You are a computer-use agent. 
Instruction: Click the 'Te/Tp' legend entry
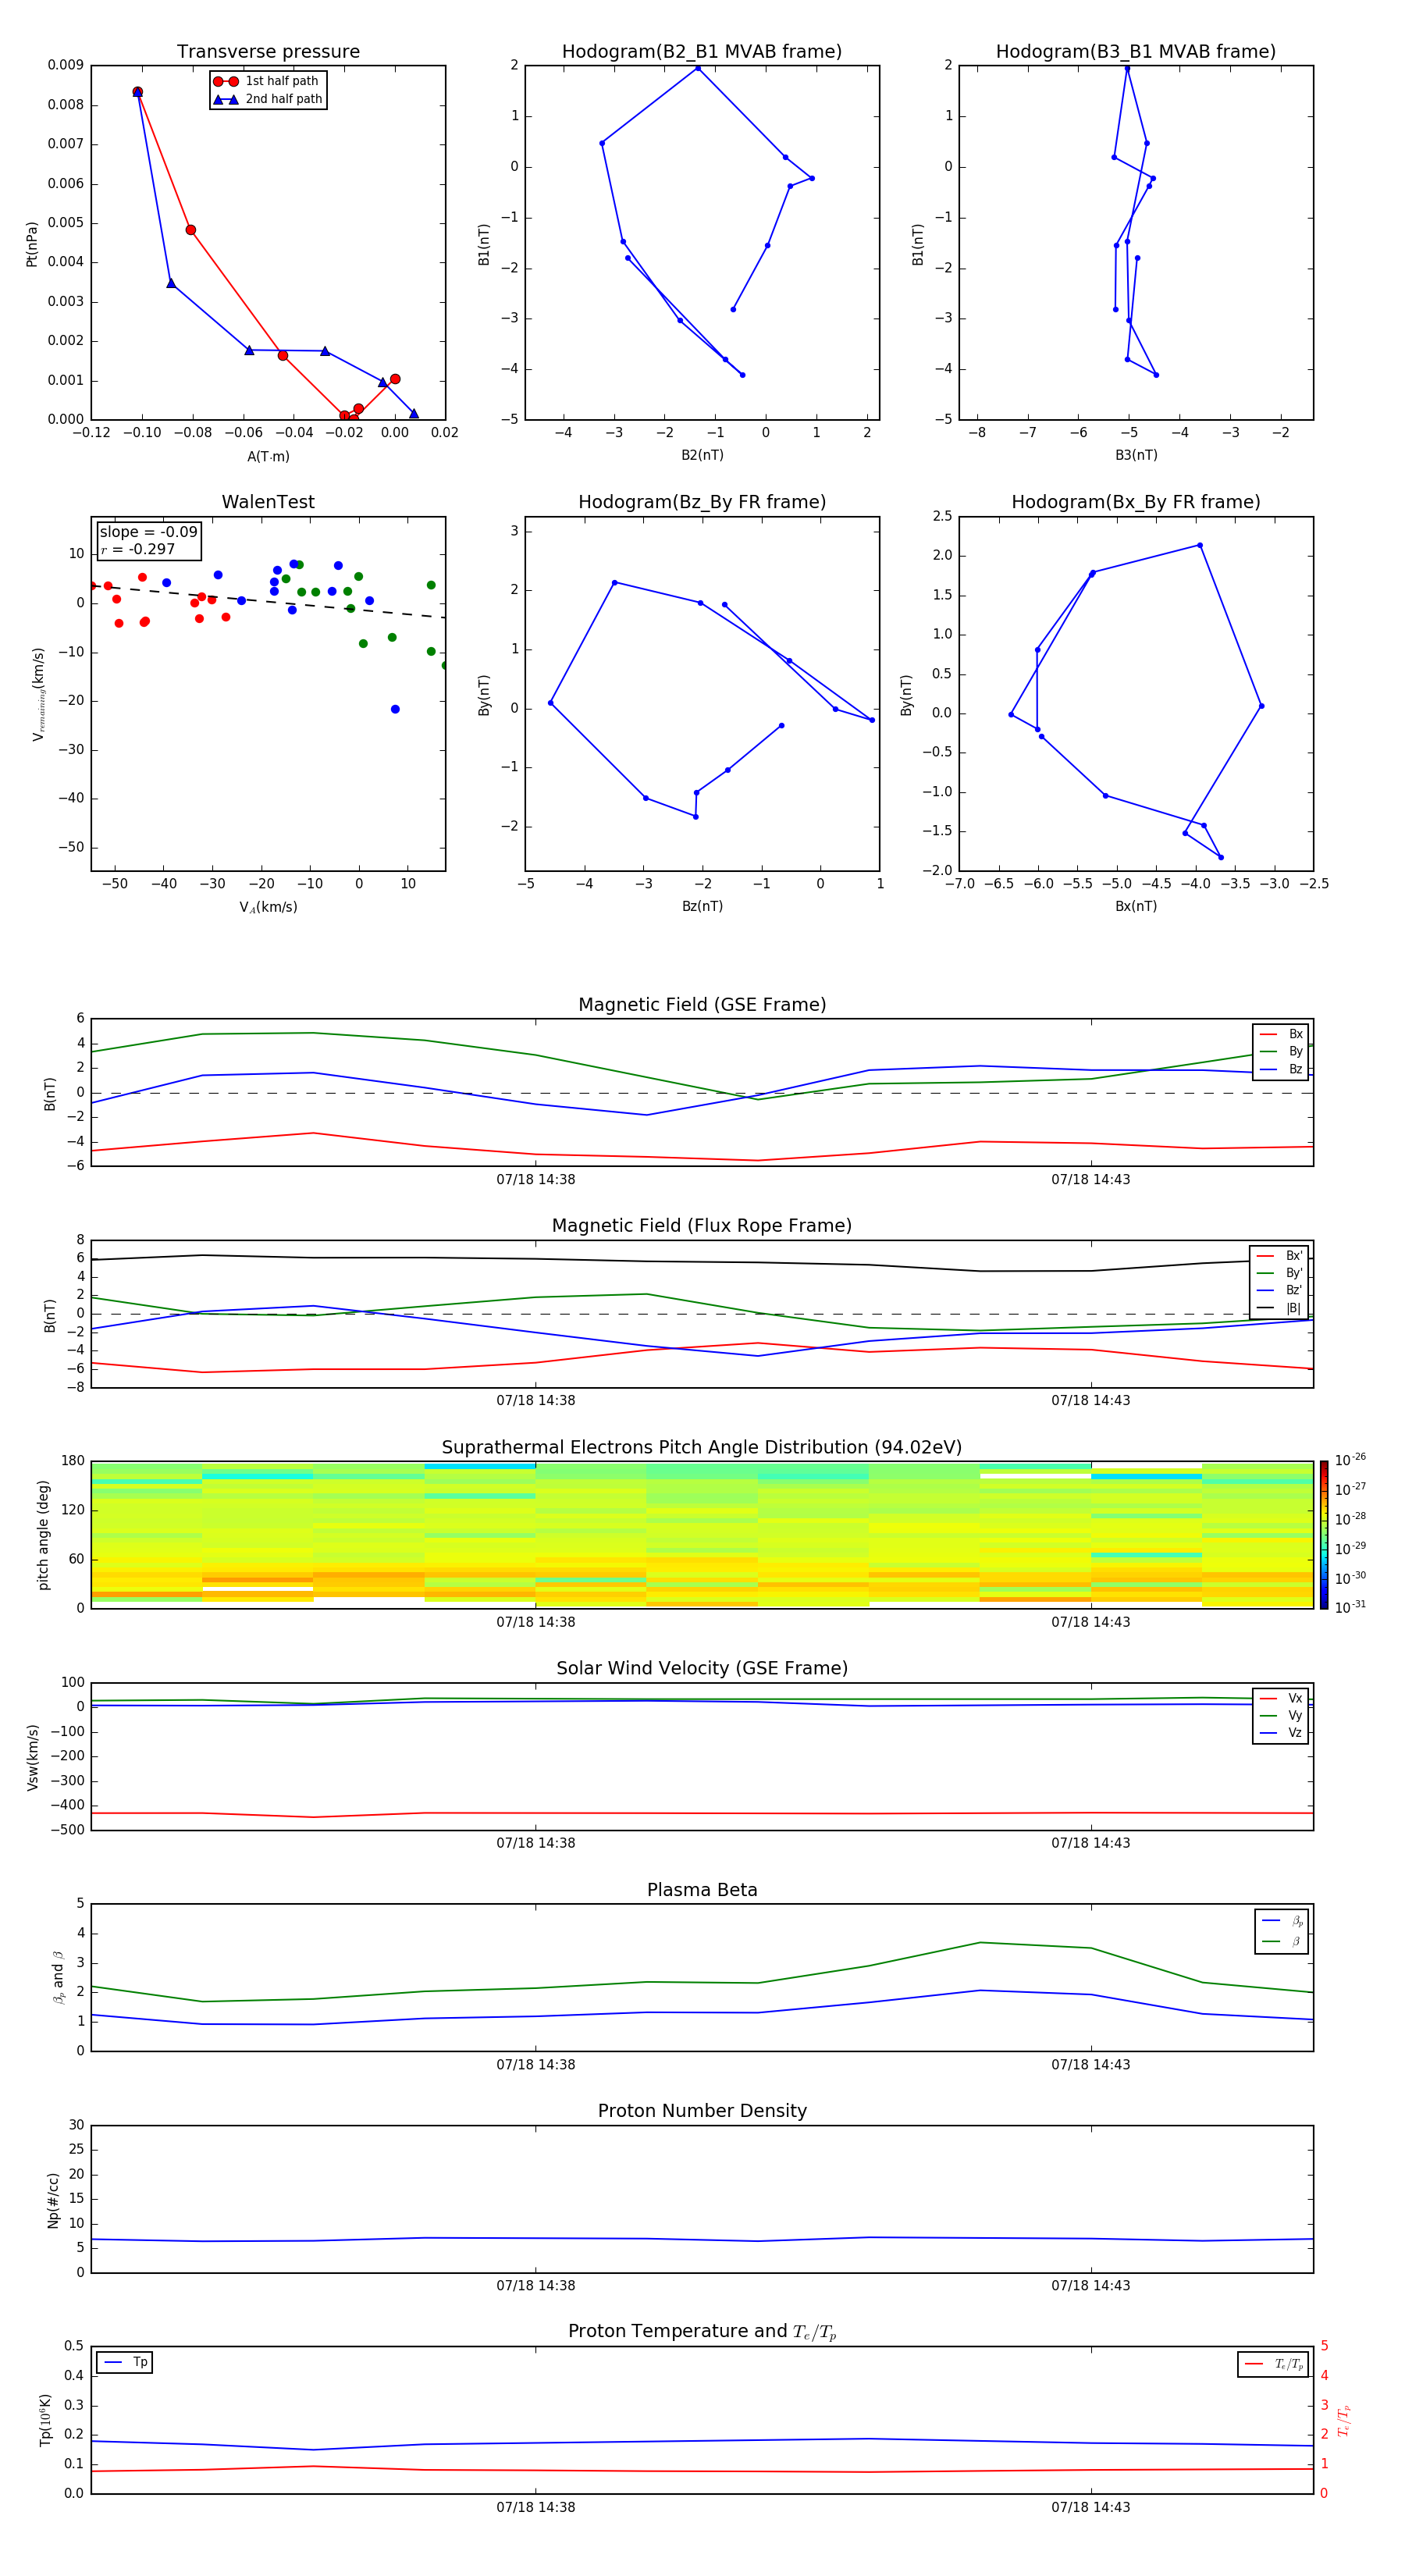(1273, 2364)
